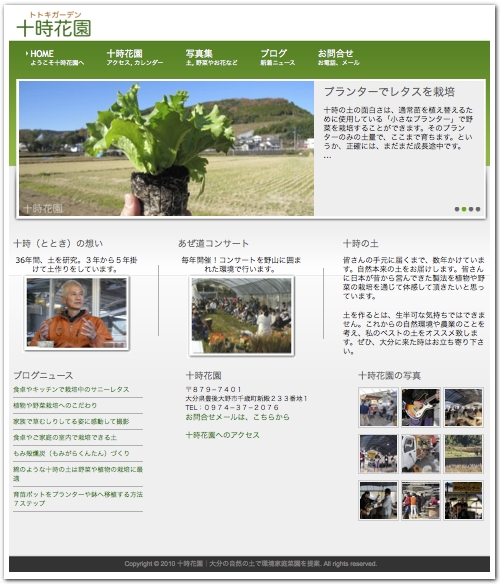Select the fourth slider pagination dot
This screenshot has height=584, width=500.
click(x=478, y=209)
